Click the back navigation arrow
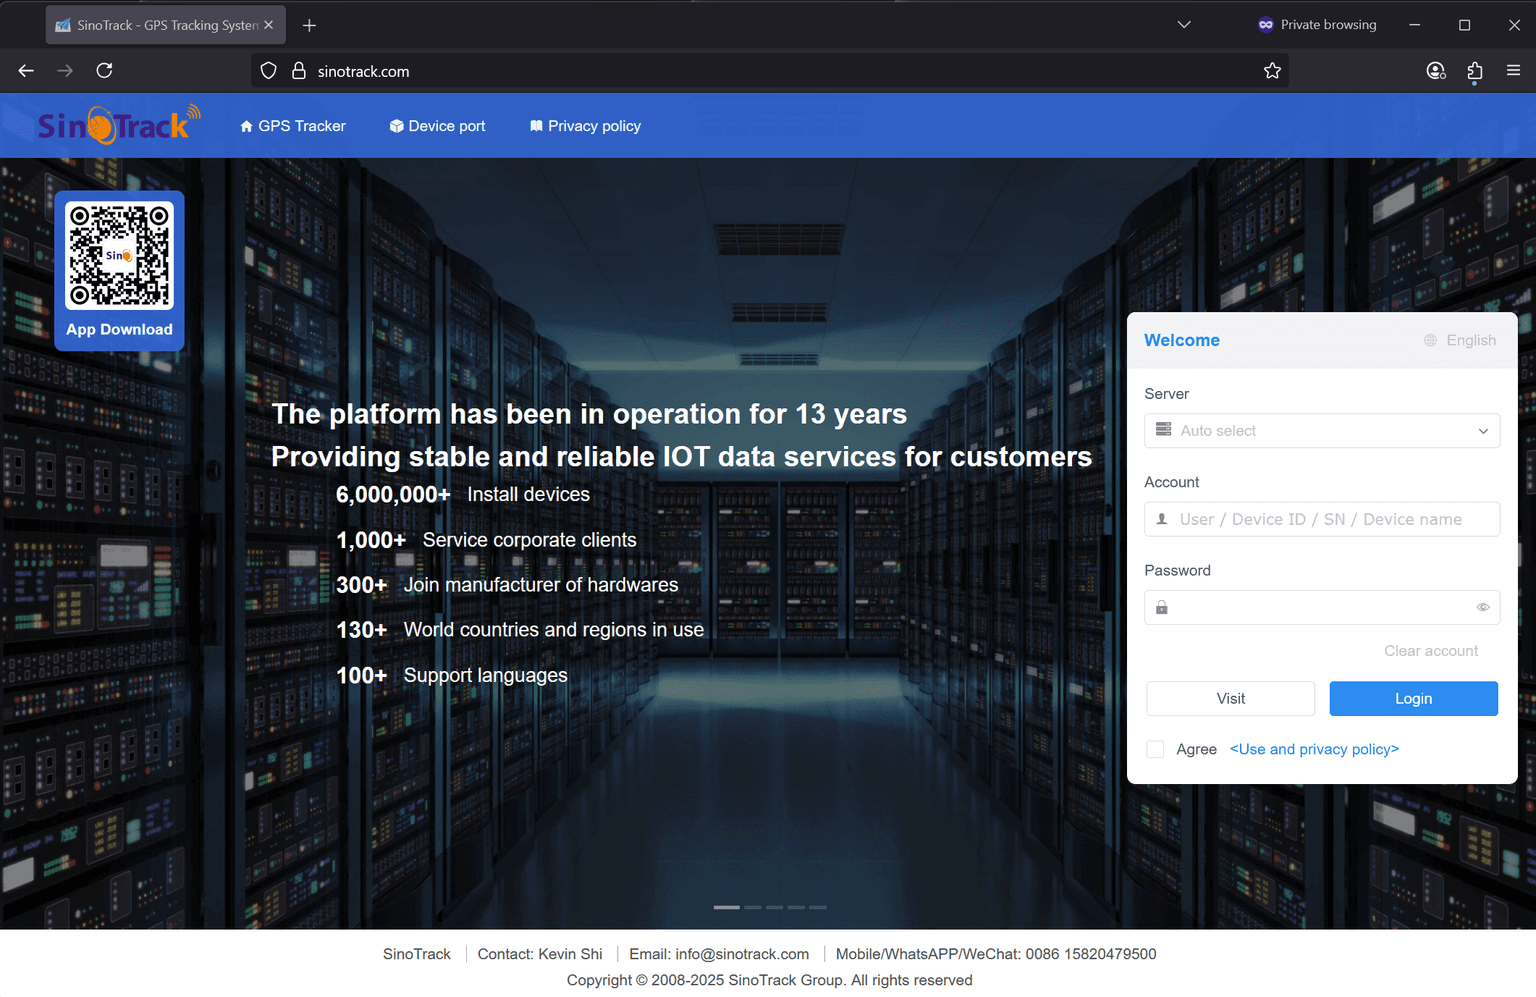 click(25, 70)
